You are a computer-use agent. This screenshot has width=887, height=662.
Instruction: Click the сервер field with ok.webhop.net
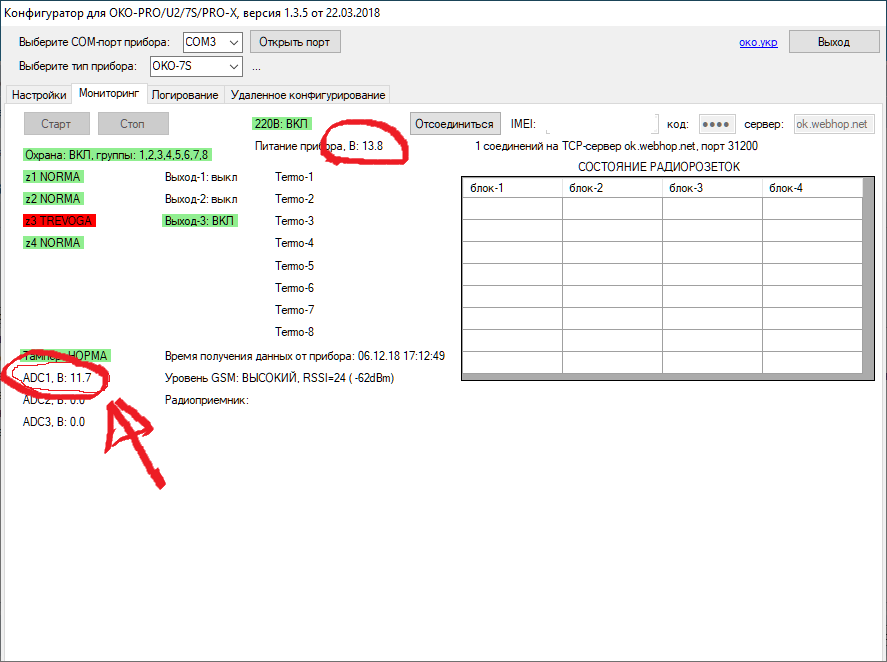click(834, 124)
